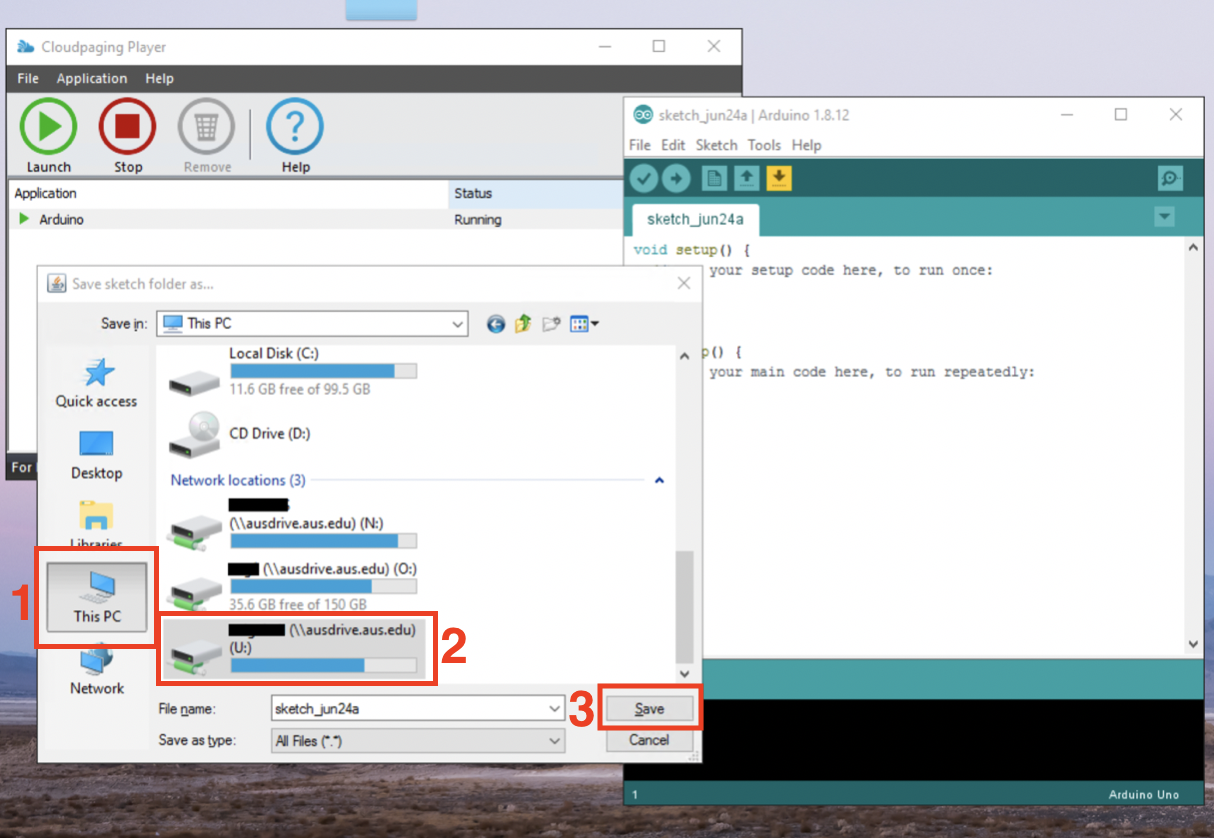1214x838 pixels.
Task: Open the Arduino Tools menu
Action: pos(764,145)
